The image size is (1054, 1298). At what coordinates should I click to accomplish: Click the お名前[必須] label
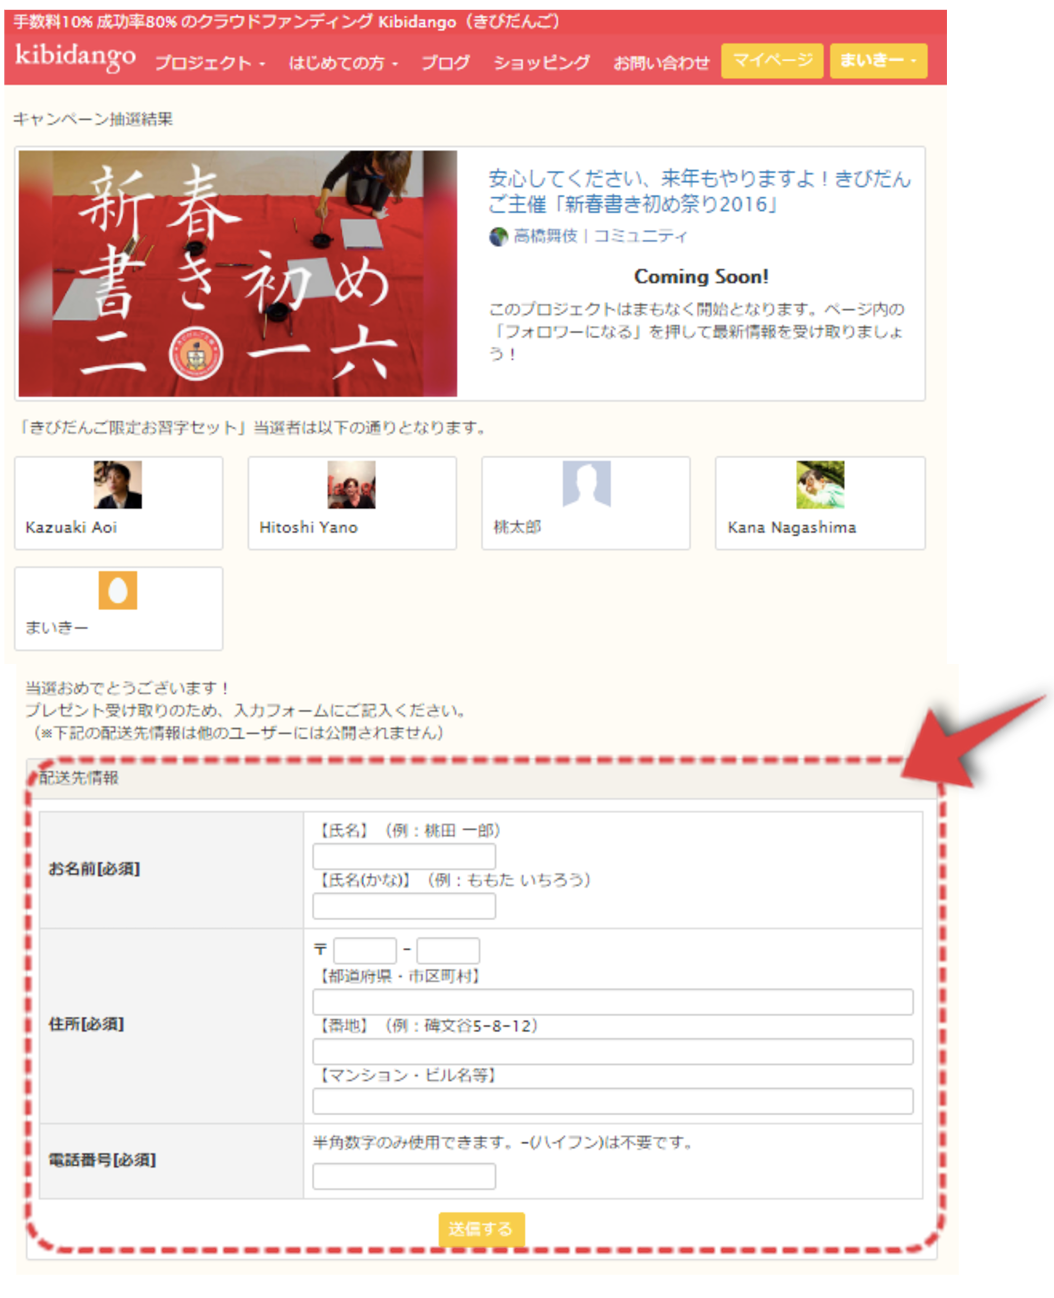coord(94,869)
